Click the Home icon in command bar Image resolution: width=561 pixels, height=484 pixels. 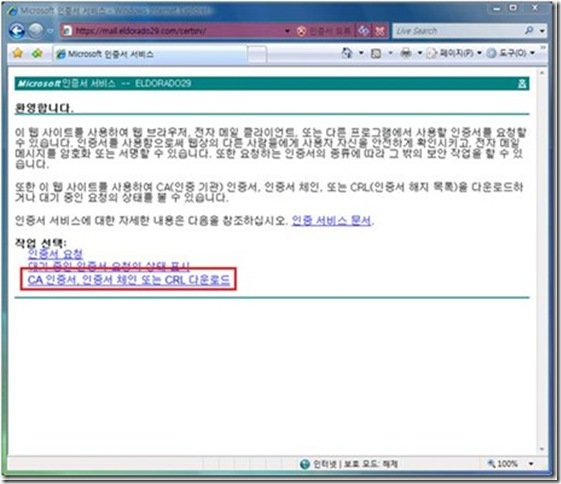click(347, 53)
